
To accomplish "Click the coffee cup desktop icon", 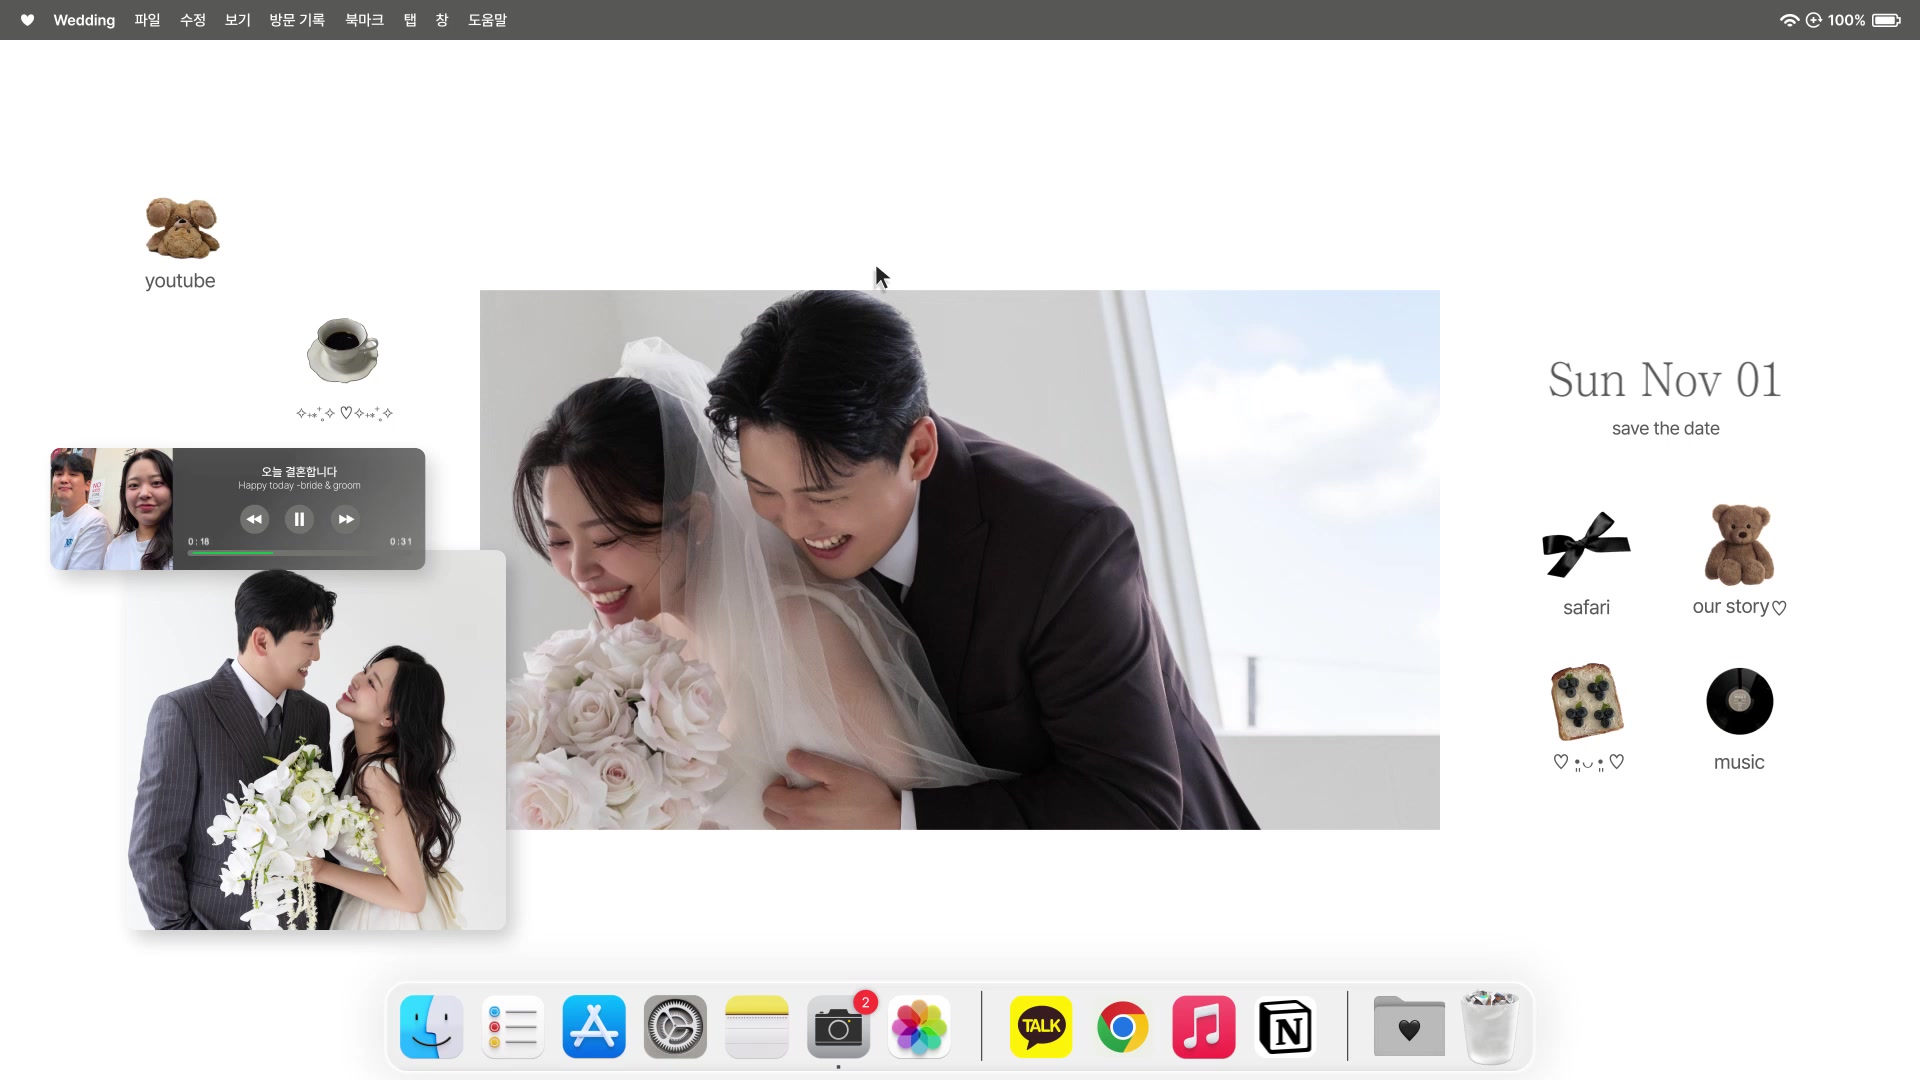I will point(343,350).
